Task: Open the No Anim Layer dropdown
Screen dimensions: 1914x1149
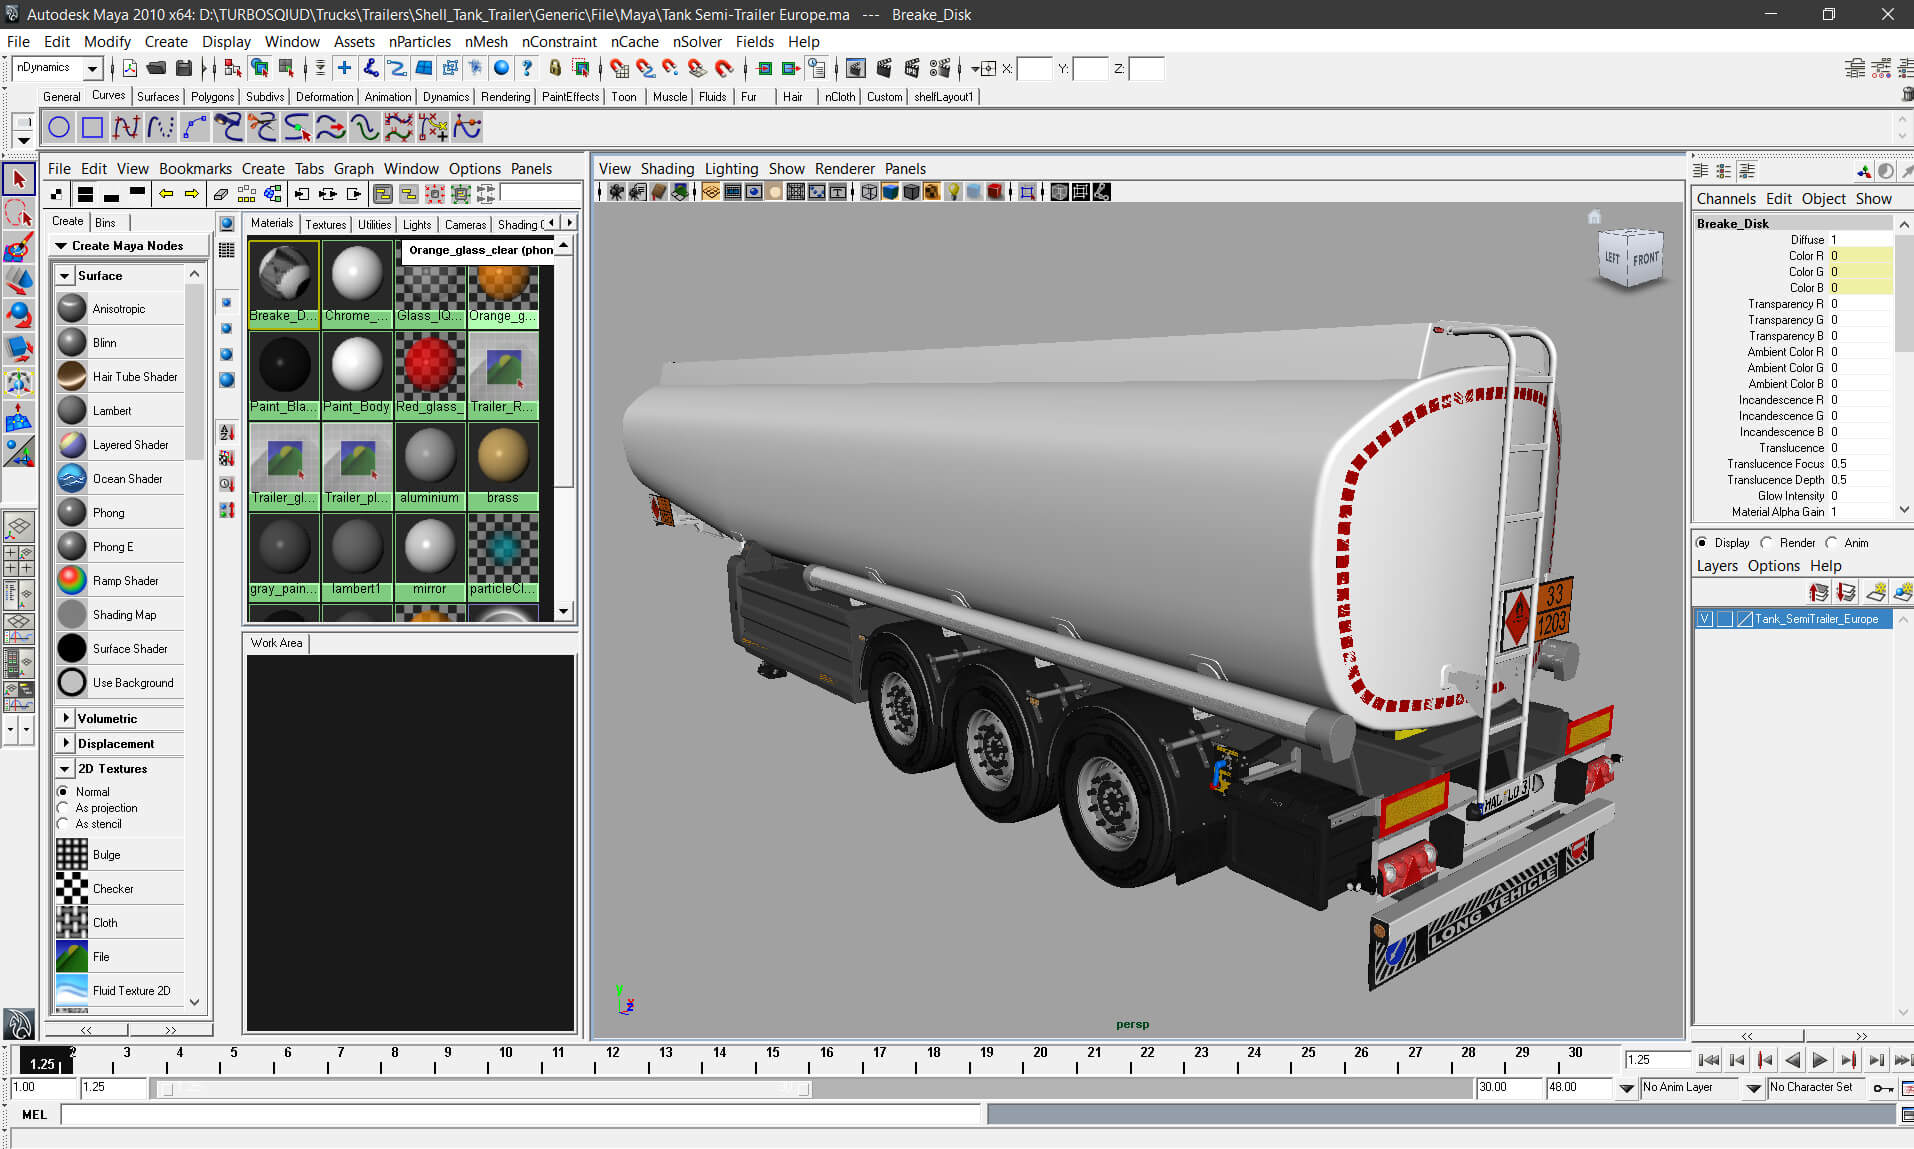Action: click(x=1754, y=1088)
